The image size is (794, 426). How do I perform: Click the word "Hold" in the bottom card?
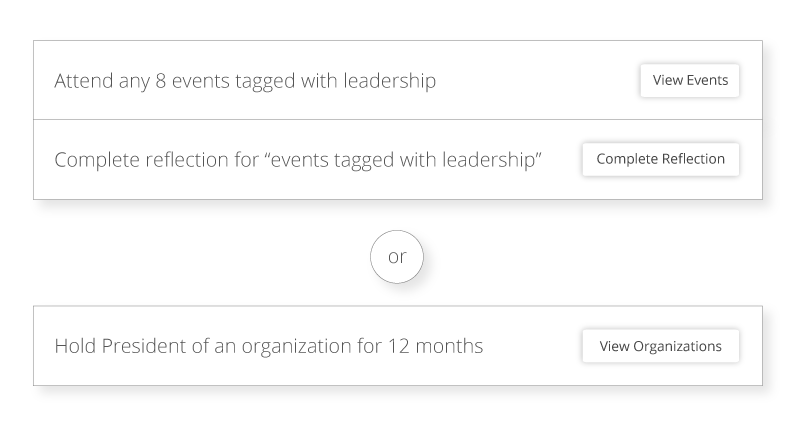pos(74,346)
